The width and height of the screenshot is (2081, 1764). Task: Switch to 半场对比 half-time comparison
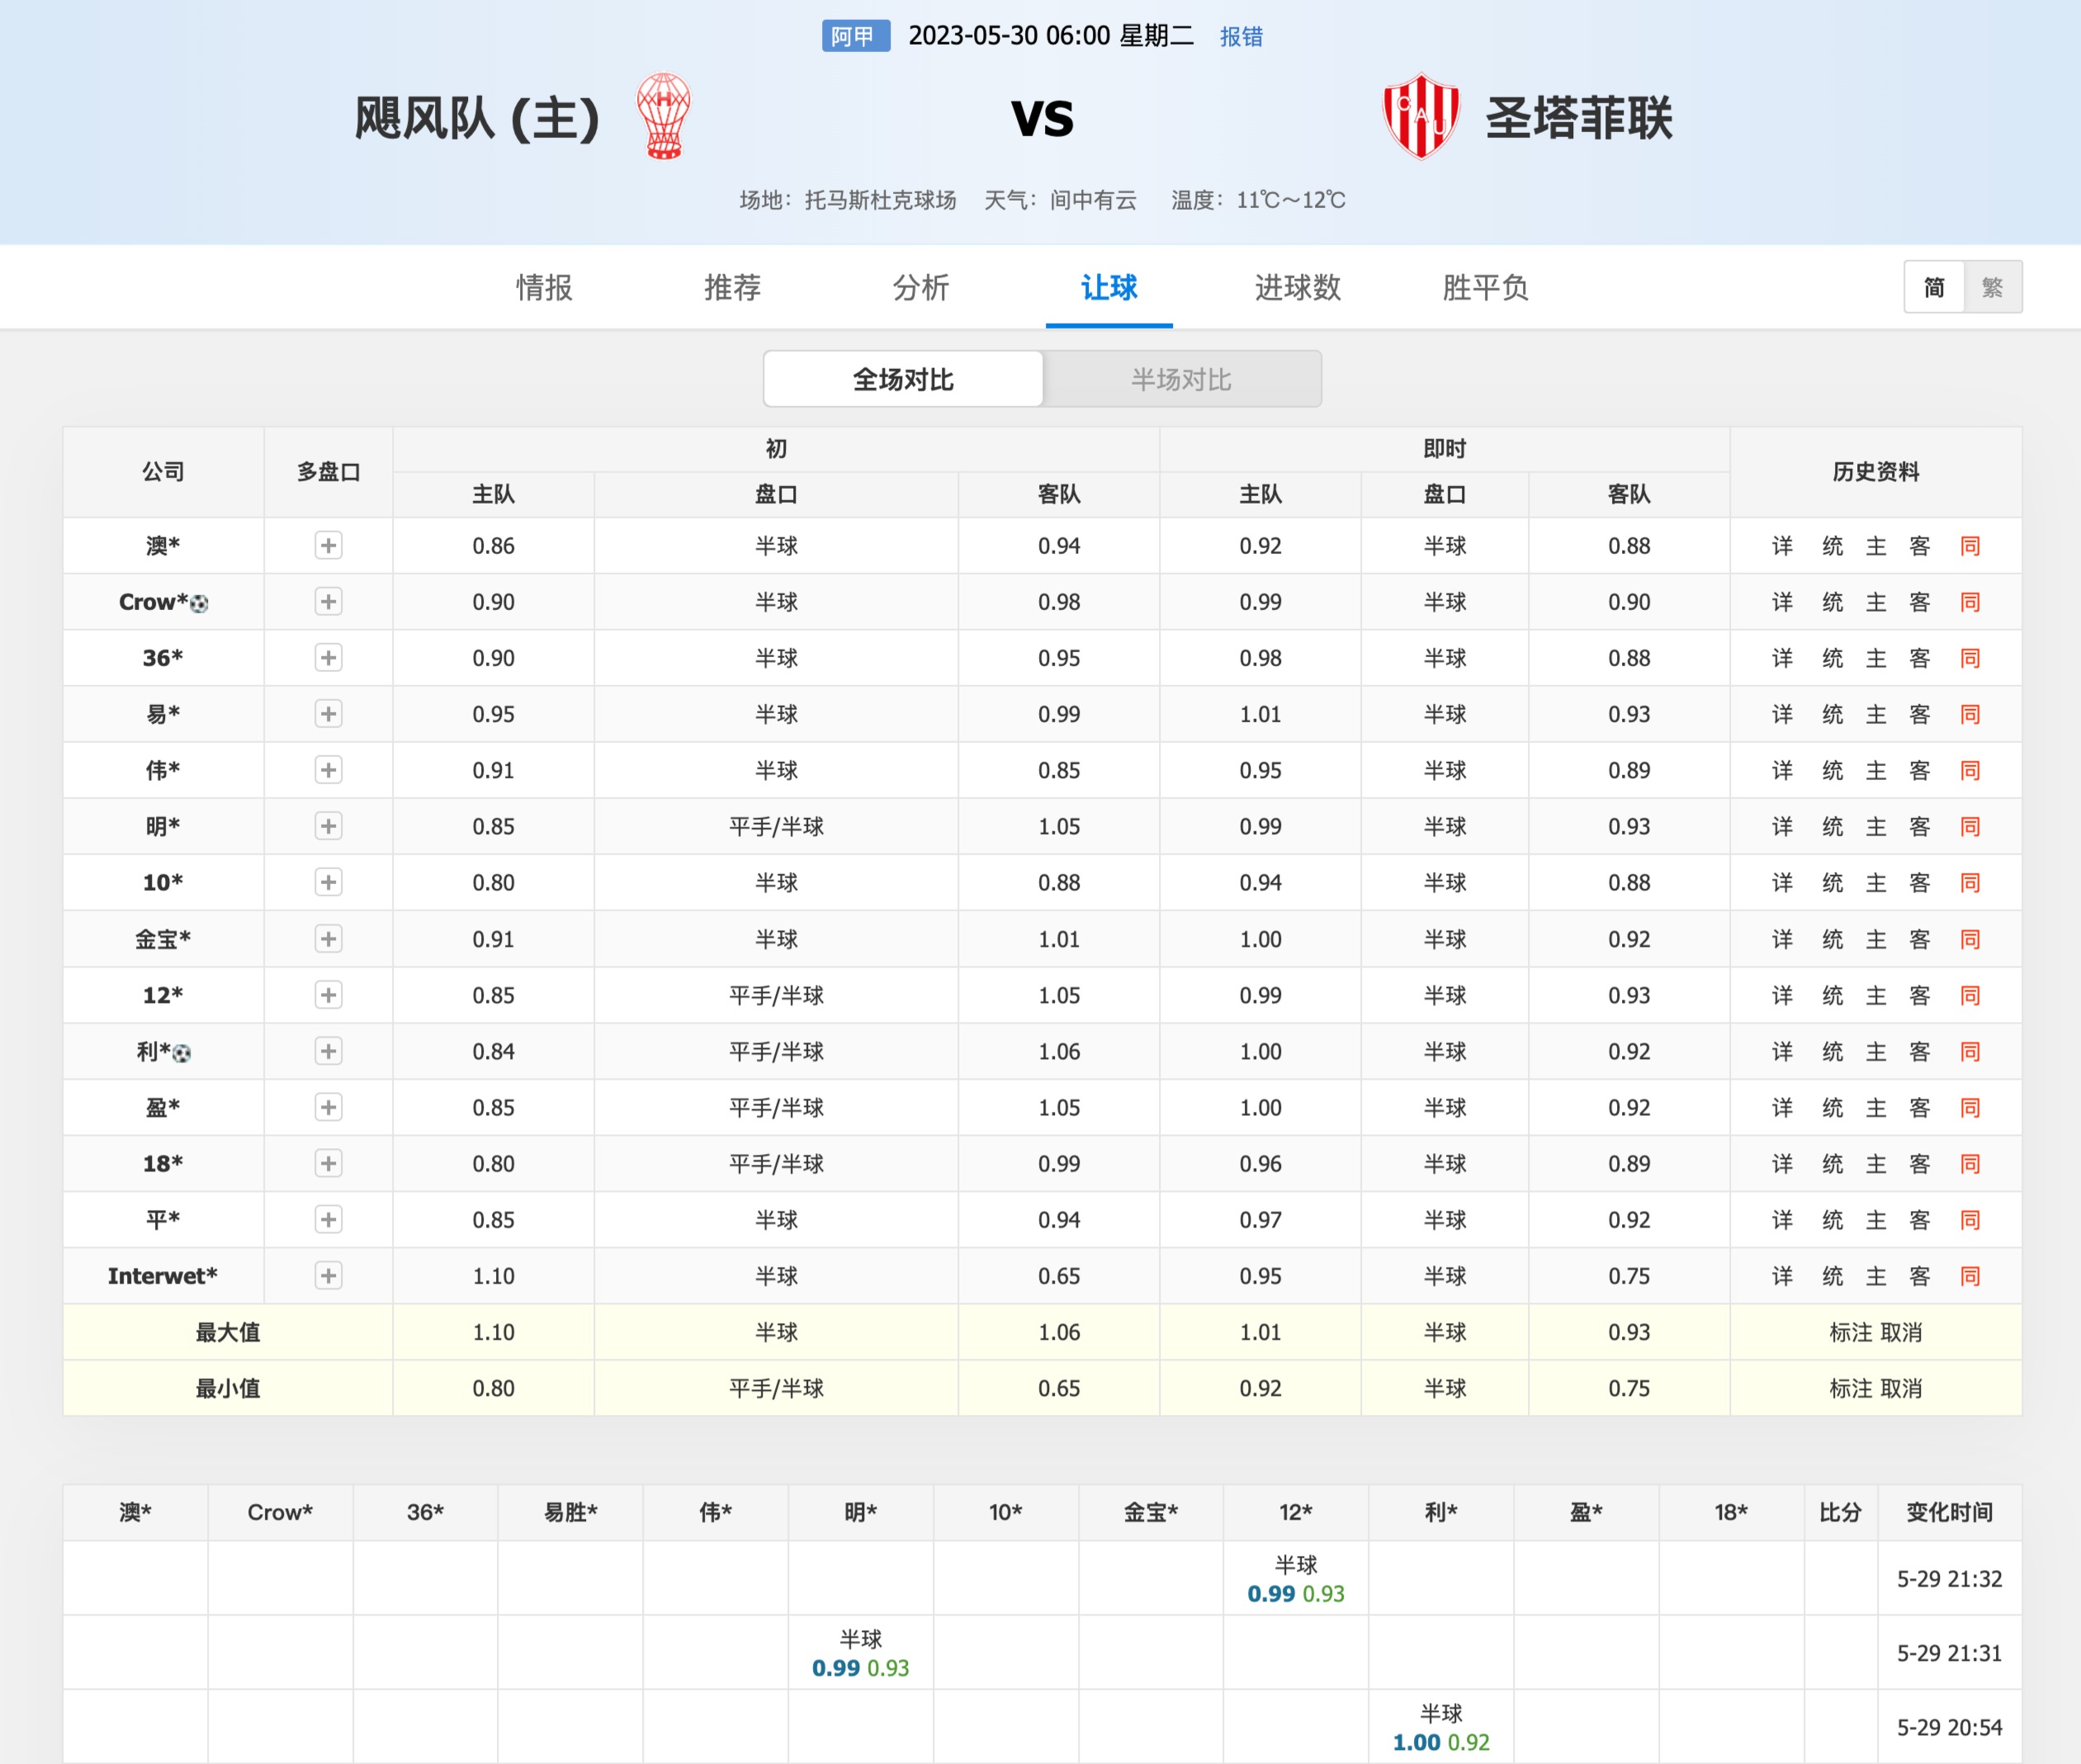pyautogui.click(x=1181, y=379)
